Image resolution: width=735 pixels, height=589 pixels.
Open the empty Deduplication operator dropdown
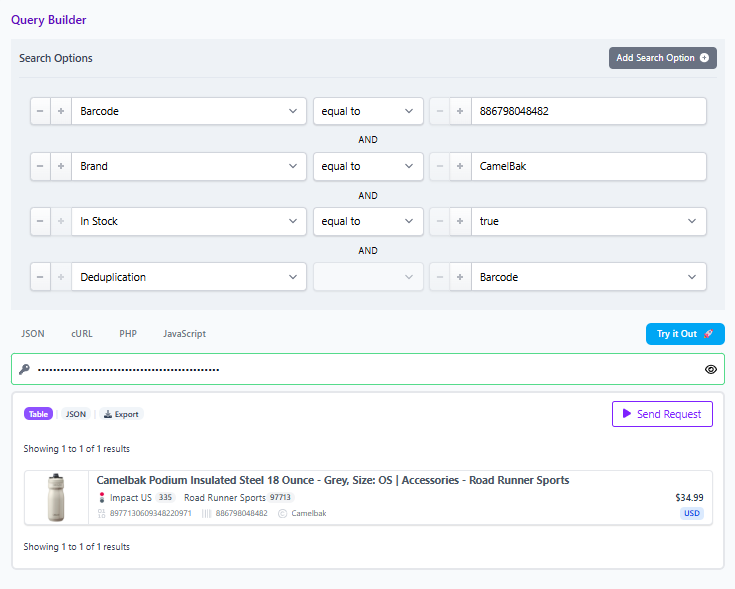point(368,277)
